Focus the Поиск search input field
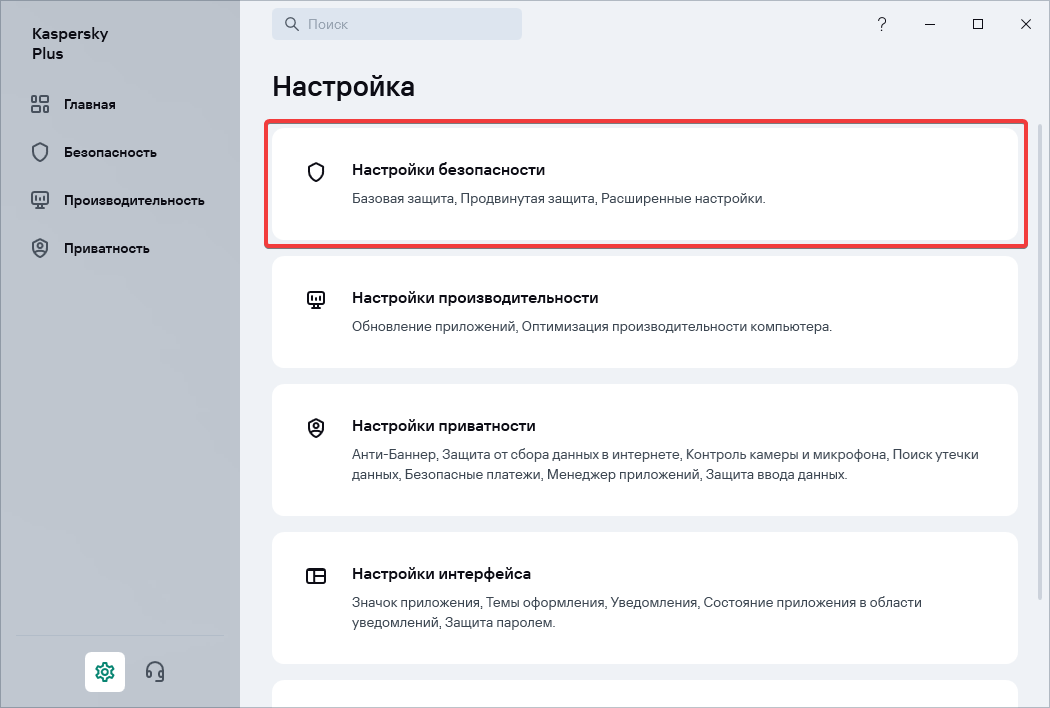Image resolution: width=1050 pixels, height=708 pixels. pyautogui.click(x=410, y=24)
